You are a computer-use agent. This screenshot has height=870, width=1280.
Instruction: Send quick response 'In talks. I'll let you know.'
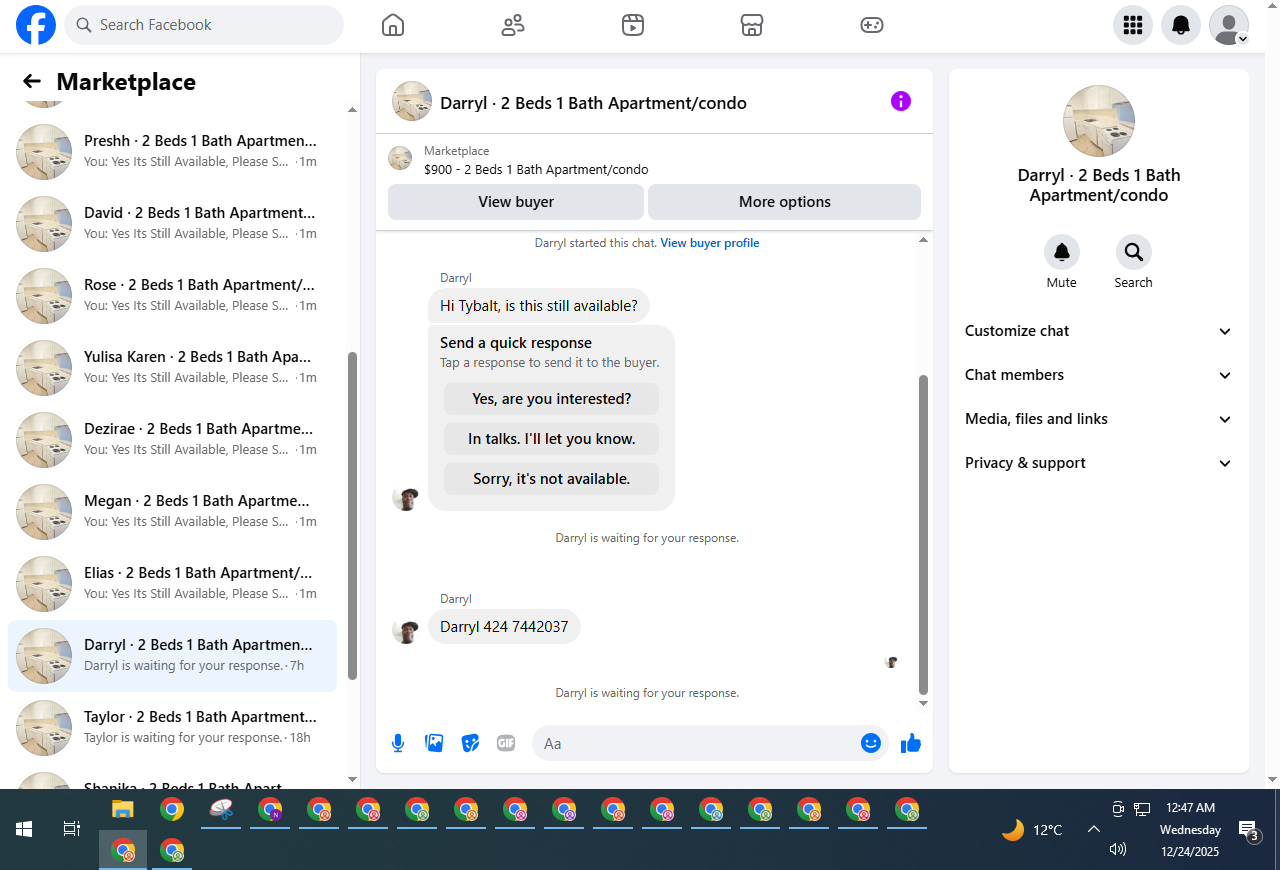(552, 439)
